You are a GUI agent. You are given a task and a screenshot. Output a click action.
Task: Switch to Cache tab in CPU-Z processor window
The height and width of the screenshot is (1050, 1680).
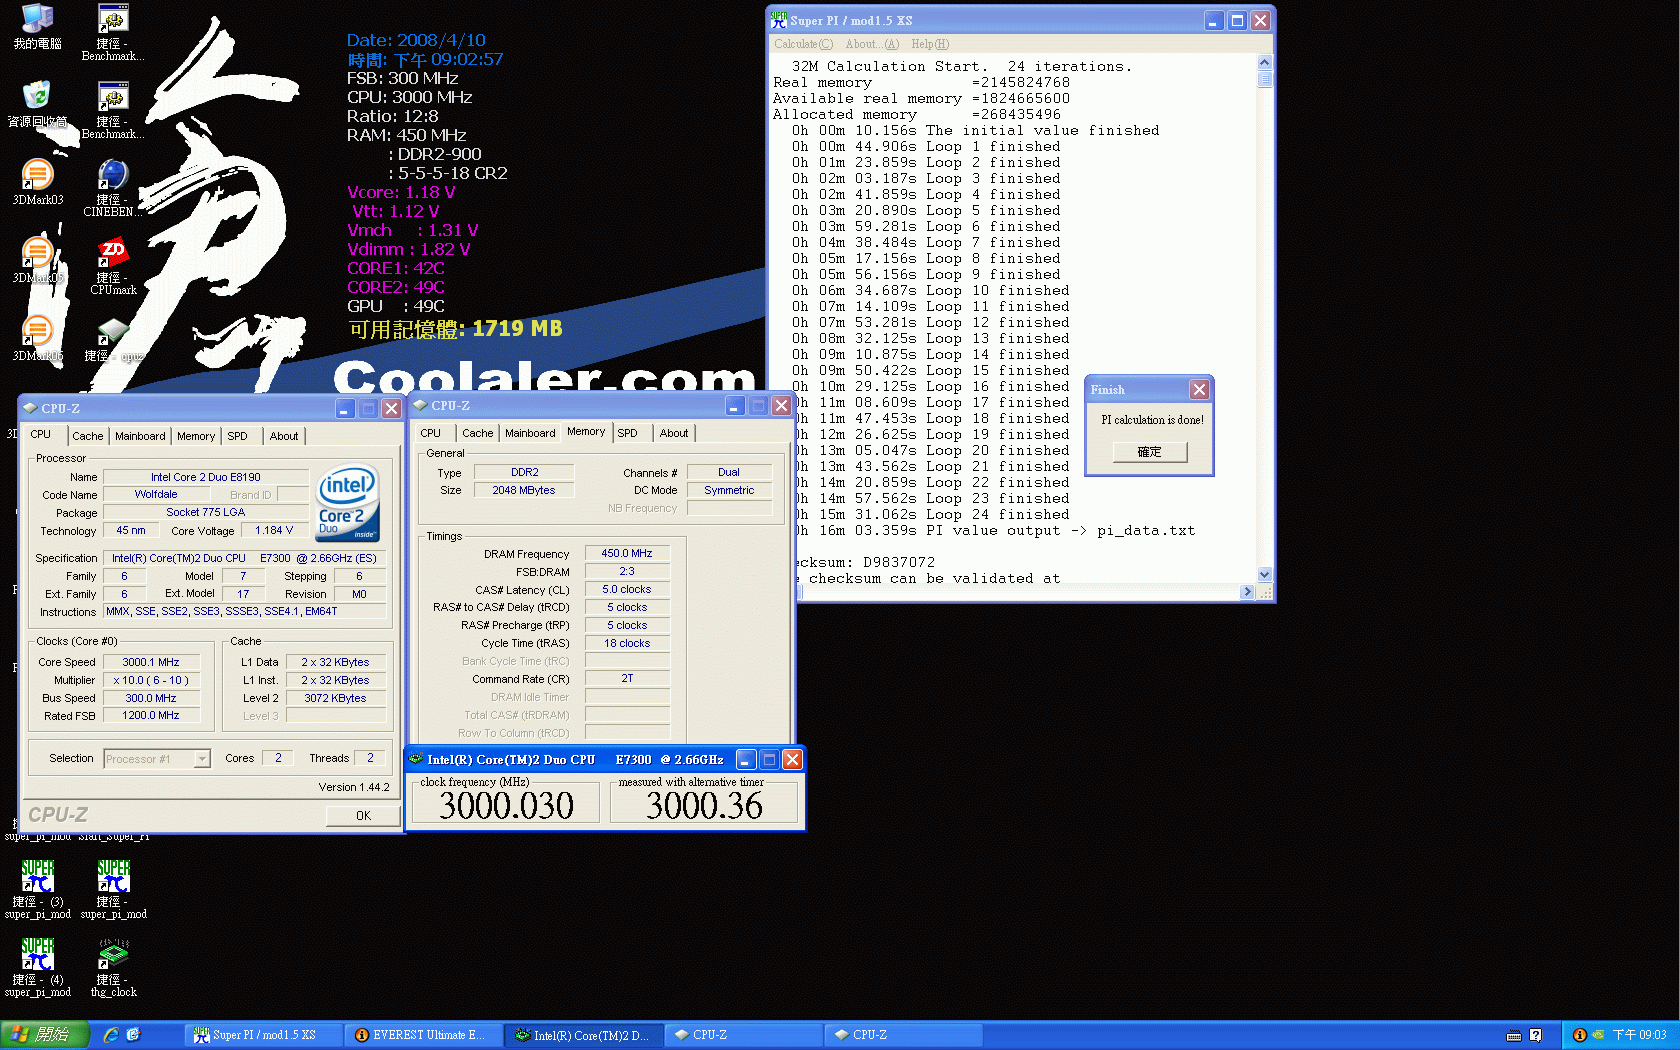[87, 436]
